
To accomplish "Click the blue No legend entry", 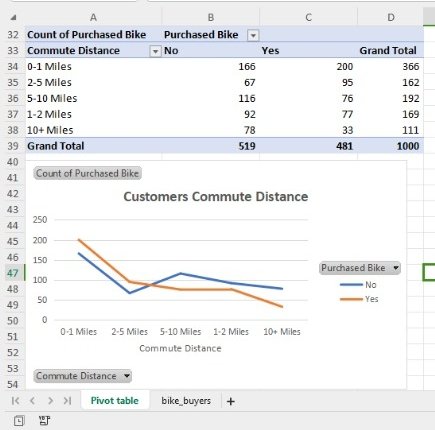I will 358,285.
